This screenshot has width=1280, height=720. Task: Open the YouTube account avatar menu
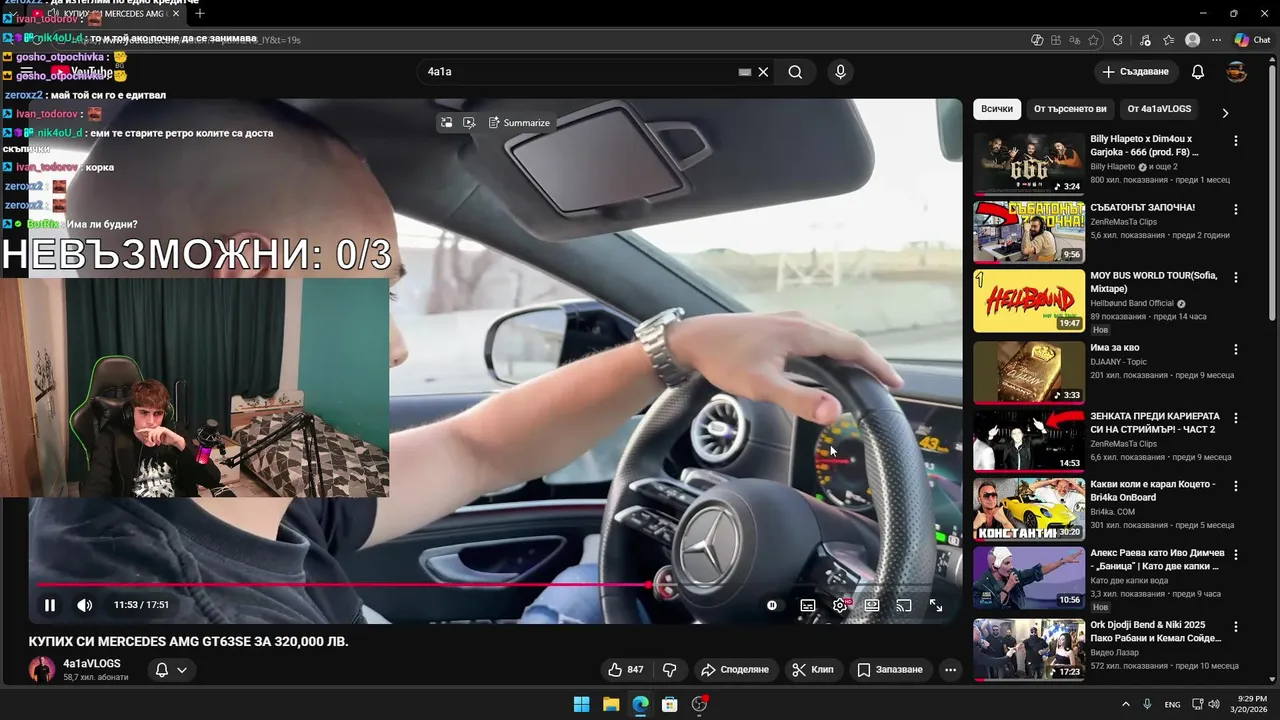(x=1237, y=72)
